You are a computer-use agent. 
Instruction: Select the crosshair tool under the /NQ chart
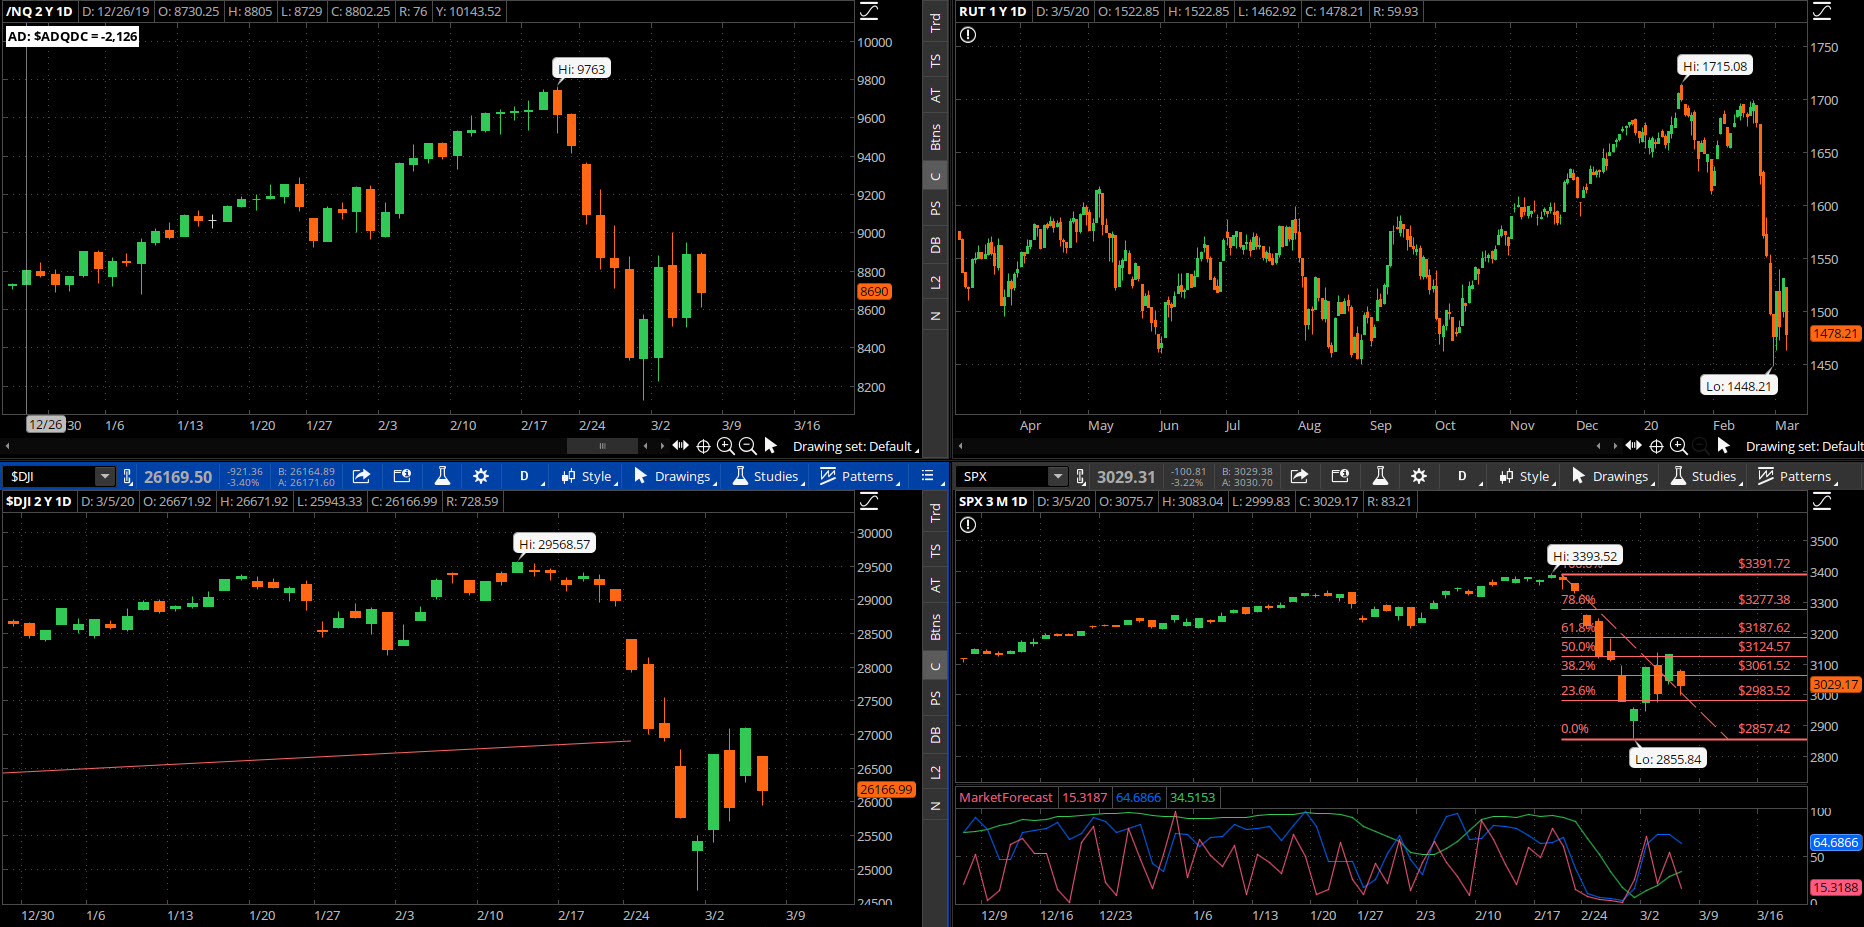[703, 446]
